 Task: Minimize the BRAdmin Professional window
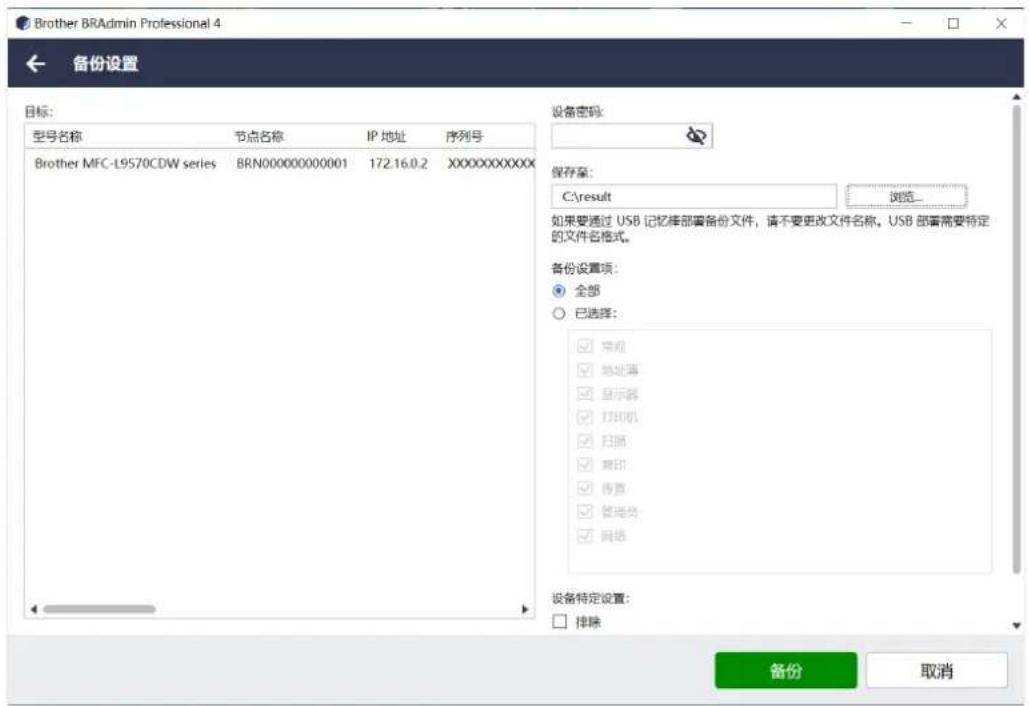tap(906, 24)
